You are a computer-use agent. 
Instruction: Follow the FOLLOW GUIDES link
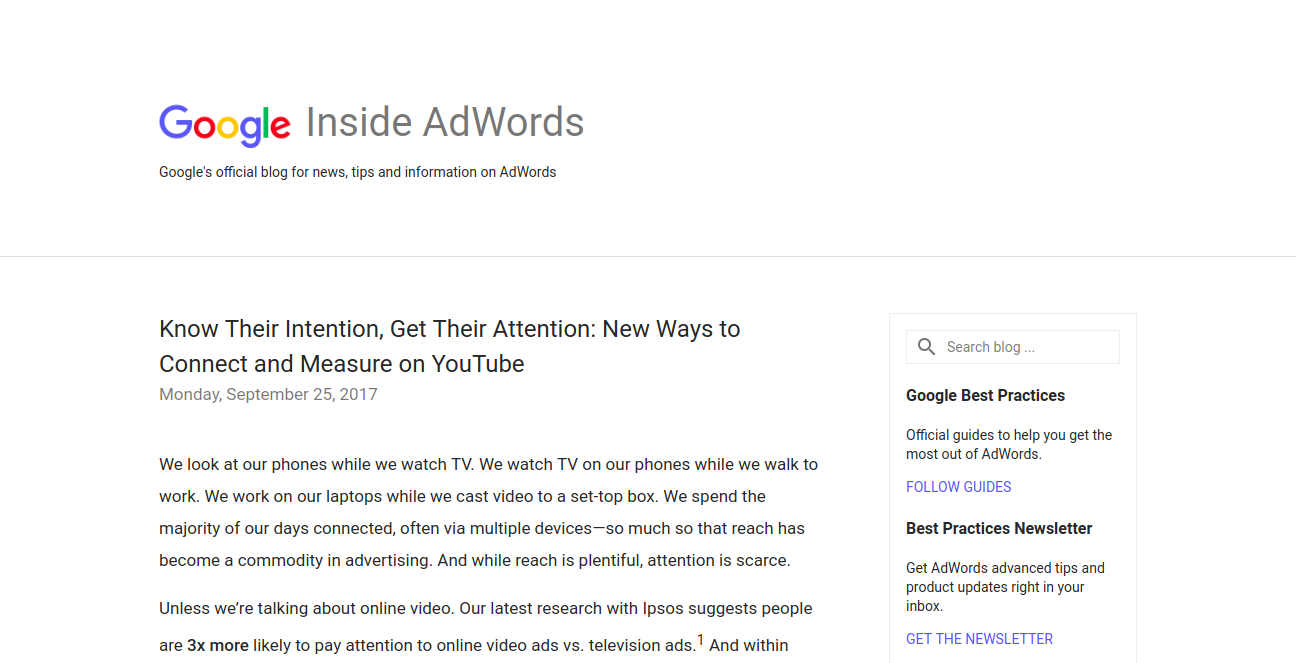(958, 487)
